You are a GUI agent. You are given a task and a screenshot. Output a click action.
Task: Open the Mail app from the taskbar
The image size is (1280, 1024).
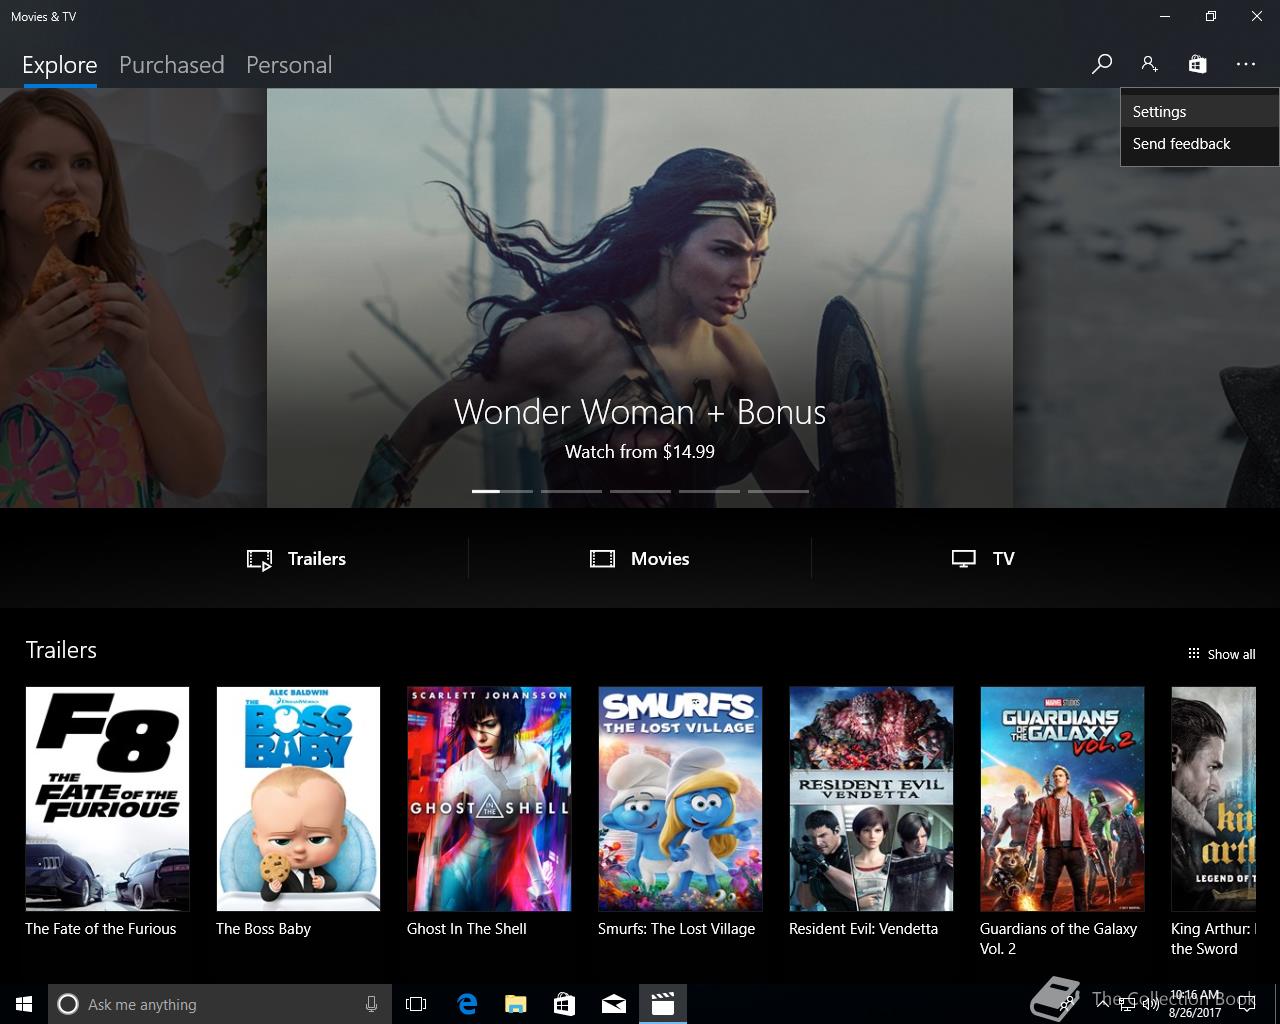pos(614,1004)
